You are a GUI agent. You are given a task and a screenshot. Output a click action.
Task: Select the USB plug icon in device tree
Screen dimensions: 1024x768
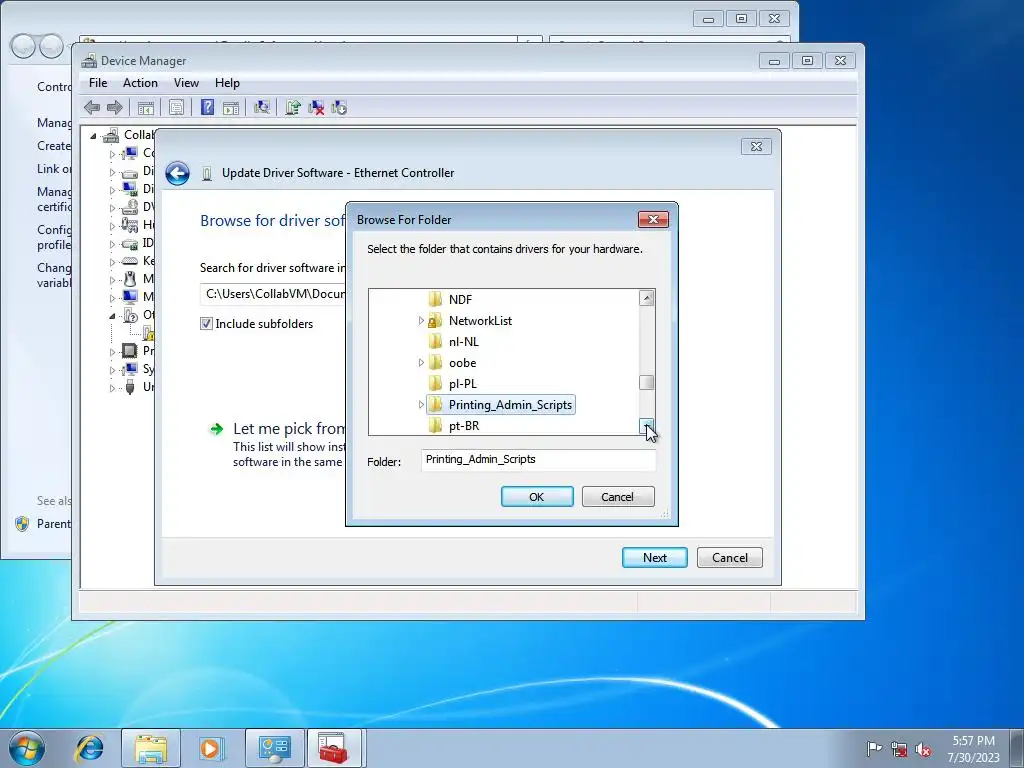[x=130, y=387]
